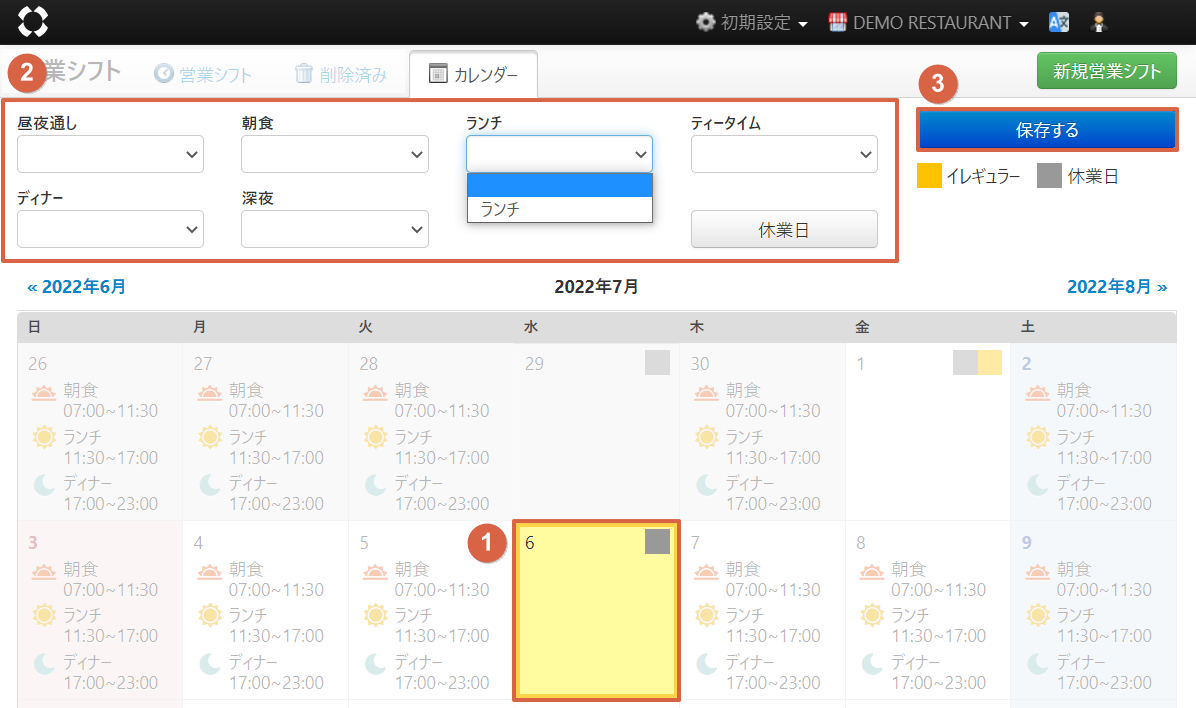
Task: Click the yellow irregular marker on July 1
Action: pyautogui.click(x=989, y=363)
